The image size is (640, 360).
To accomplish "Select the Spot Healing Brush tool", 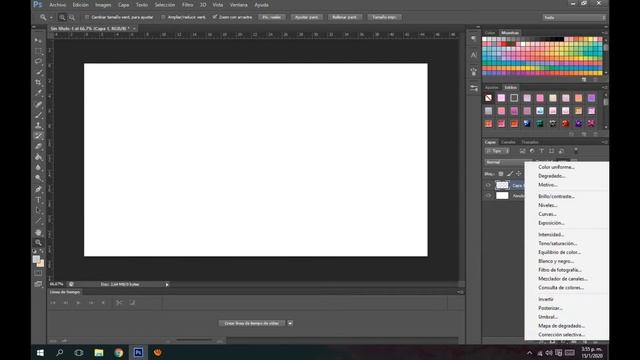I will coord(38,104).
